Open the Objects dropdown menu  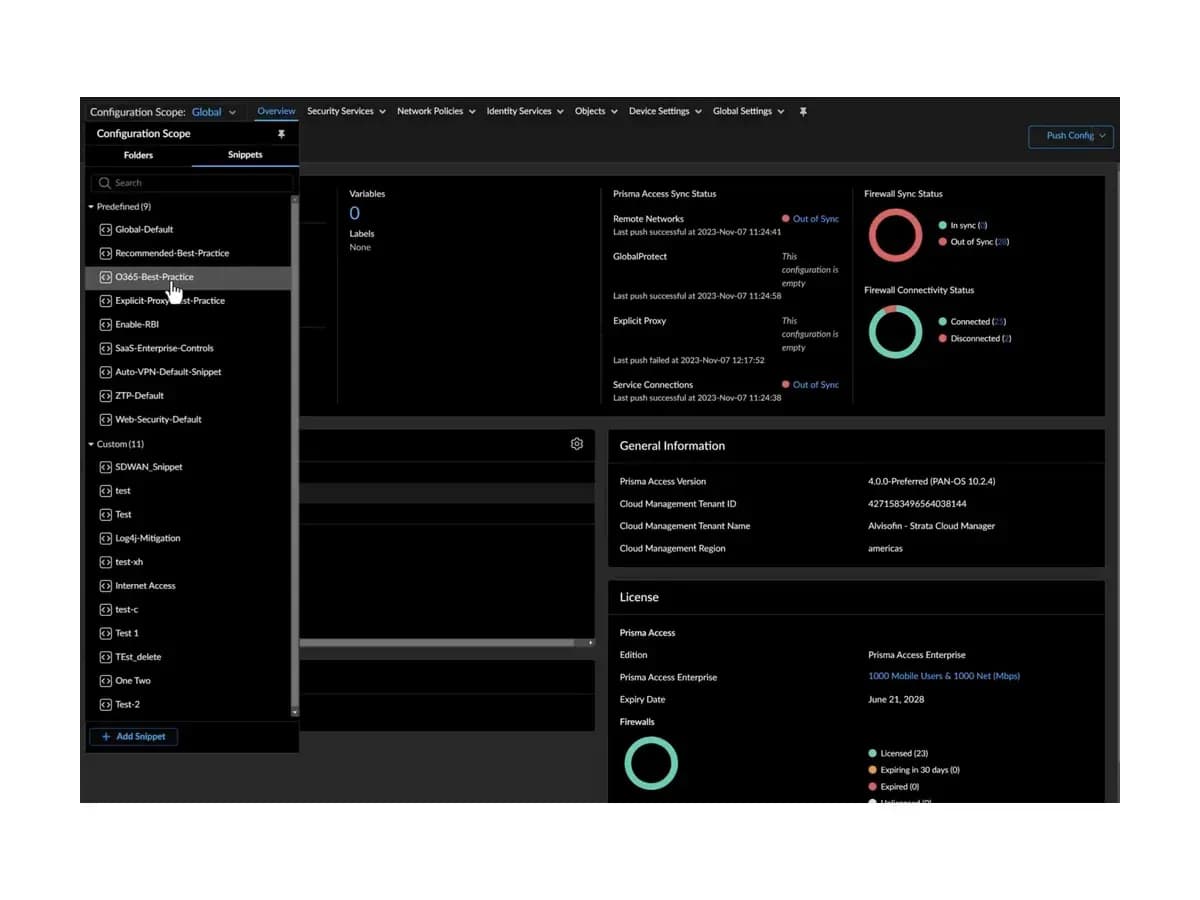click(x=596, y=111)
